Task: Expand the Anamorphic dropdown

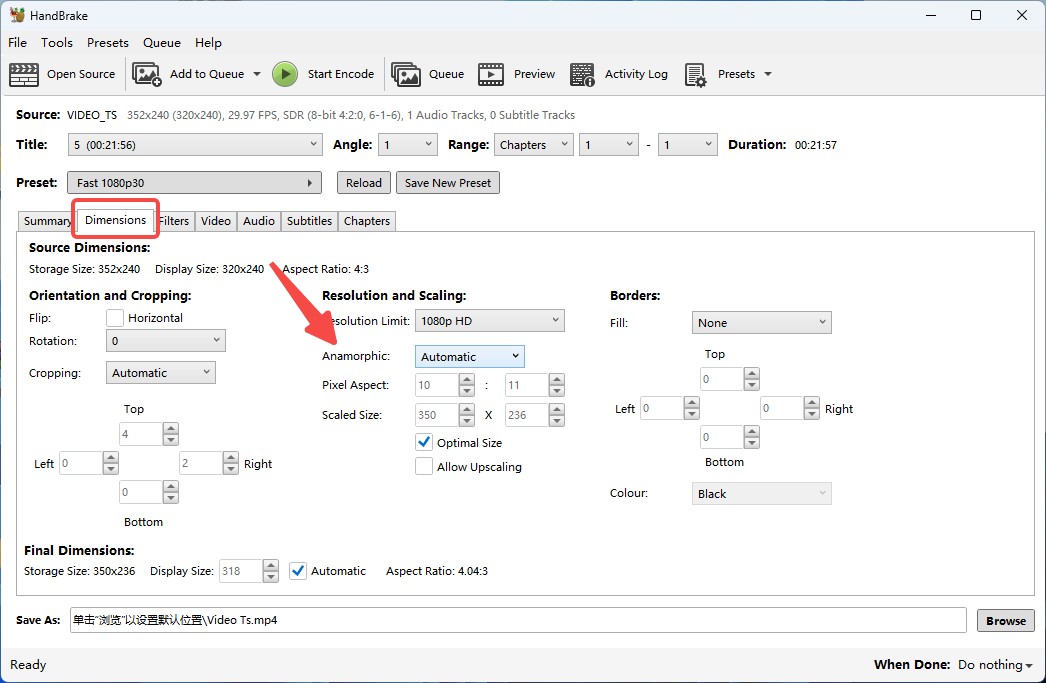Action: (469, 357)
